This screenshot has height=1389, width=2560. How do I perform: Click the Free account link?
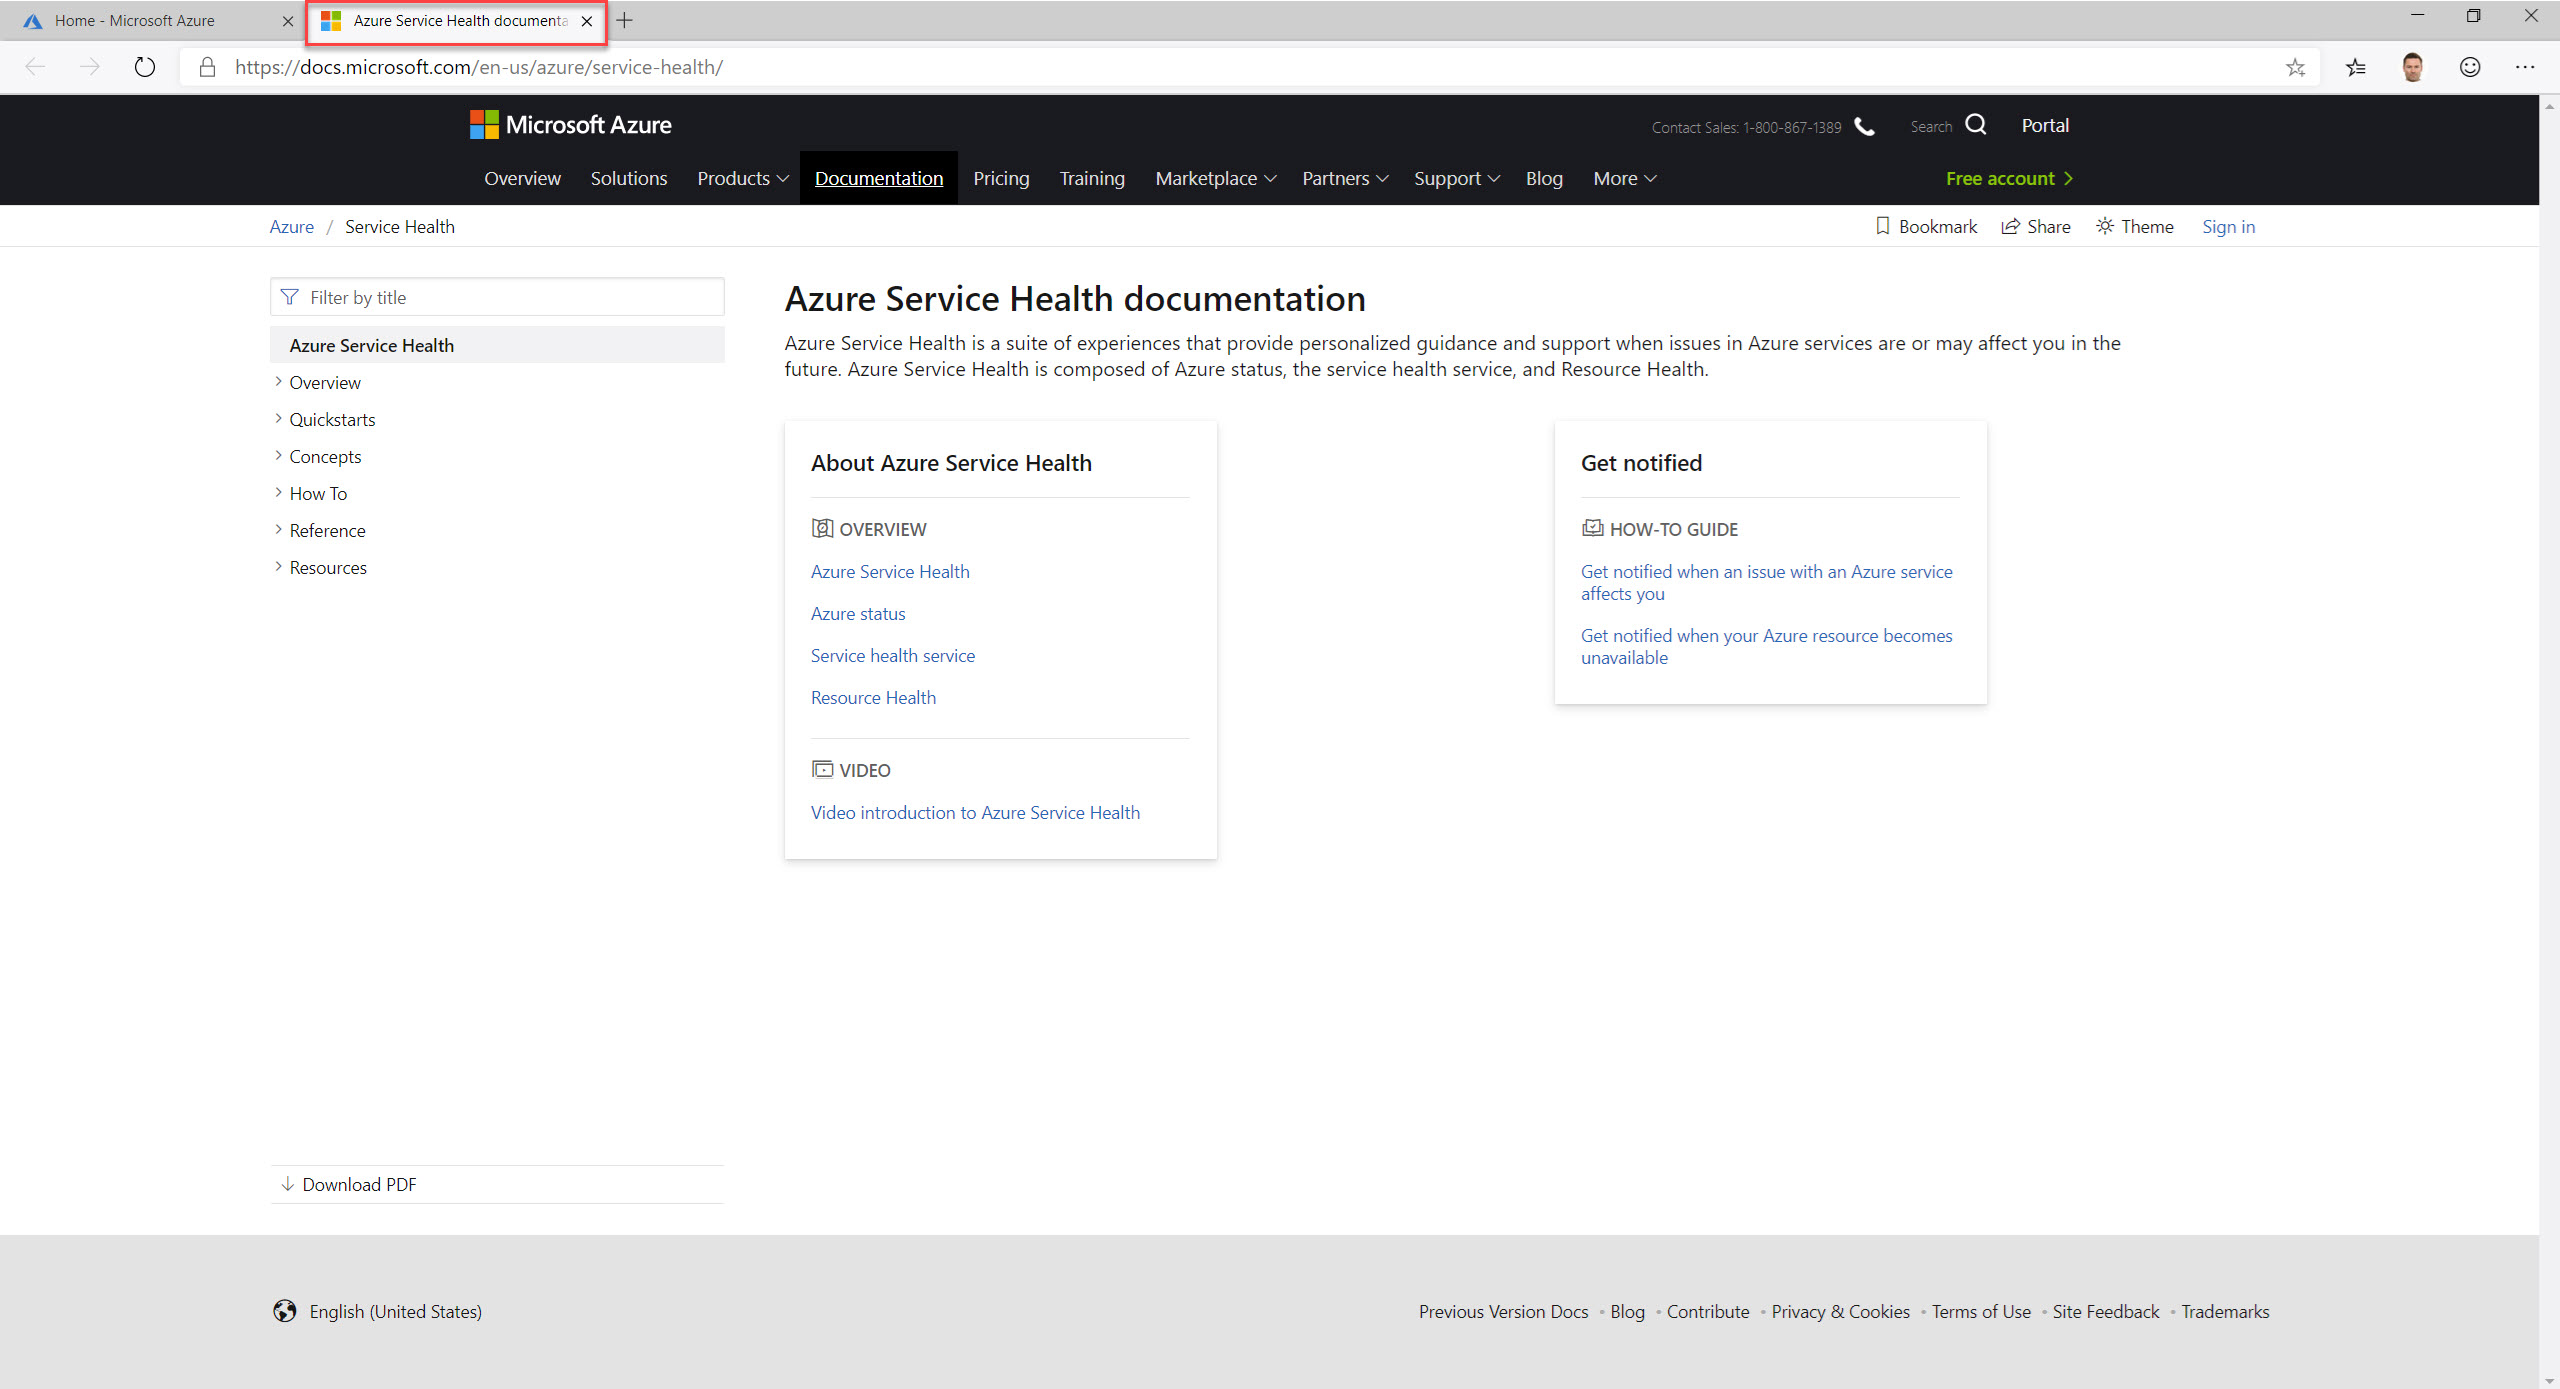[x=2010, y=178]
